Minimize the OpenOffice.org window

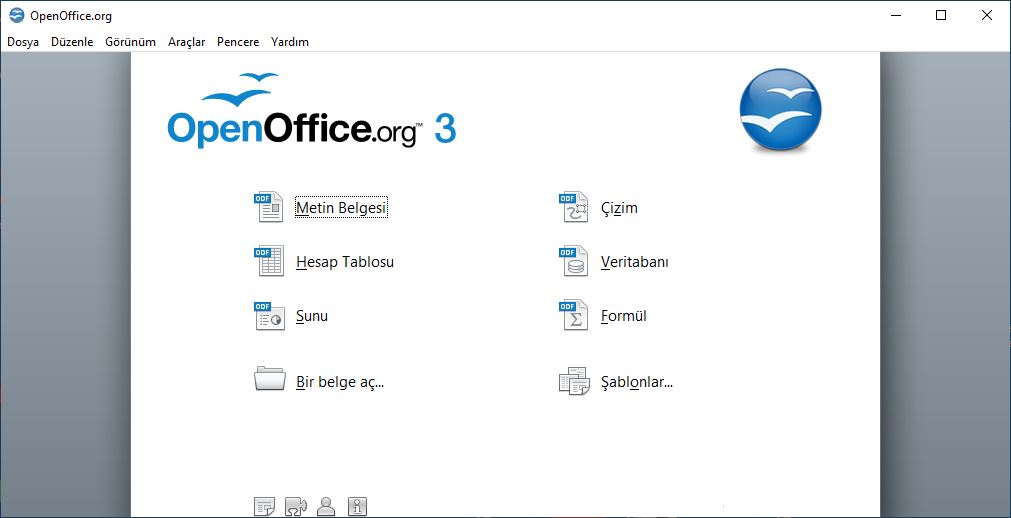pos(895,15)
